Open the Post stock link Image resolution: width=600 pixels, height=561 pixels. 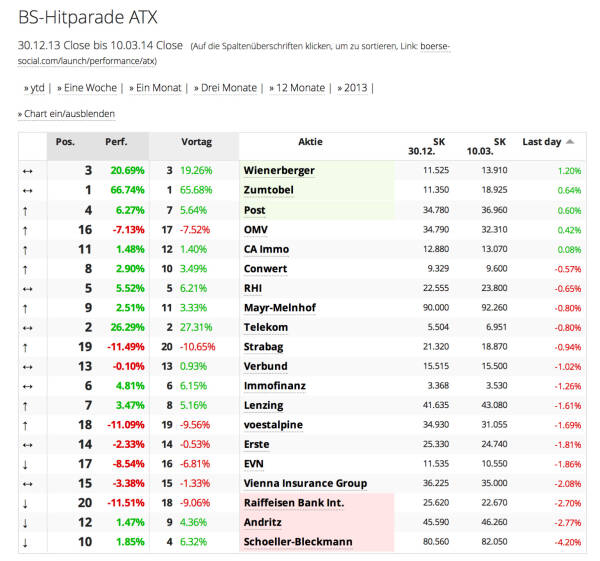pos(254,210)
